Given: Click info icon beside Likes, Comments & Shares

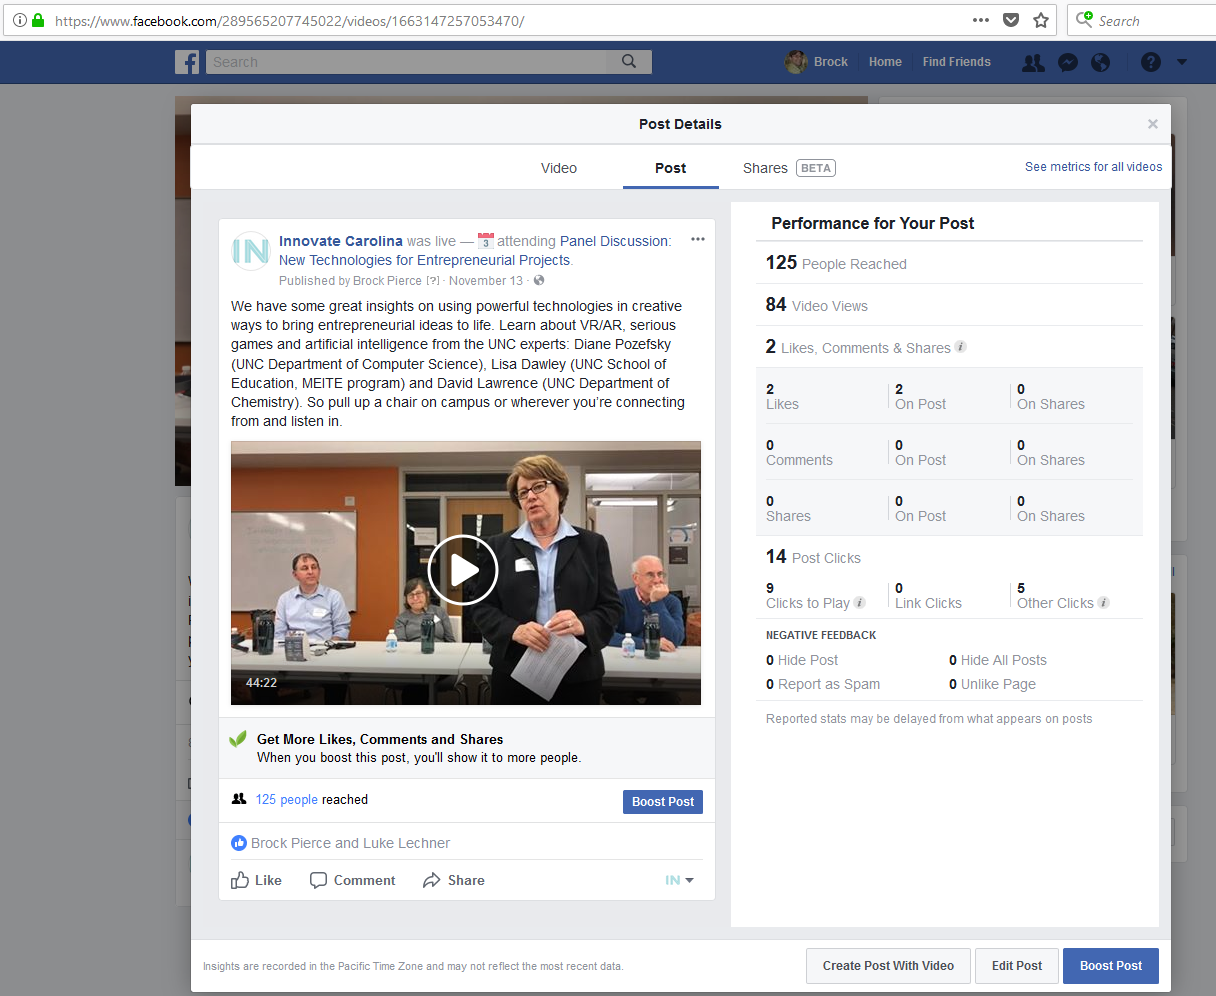Looking at the screenshot, I should [961, 347].
